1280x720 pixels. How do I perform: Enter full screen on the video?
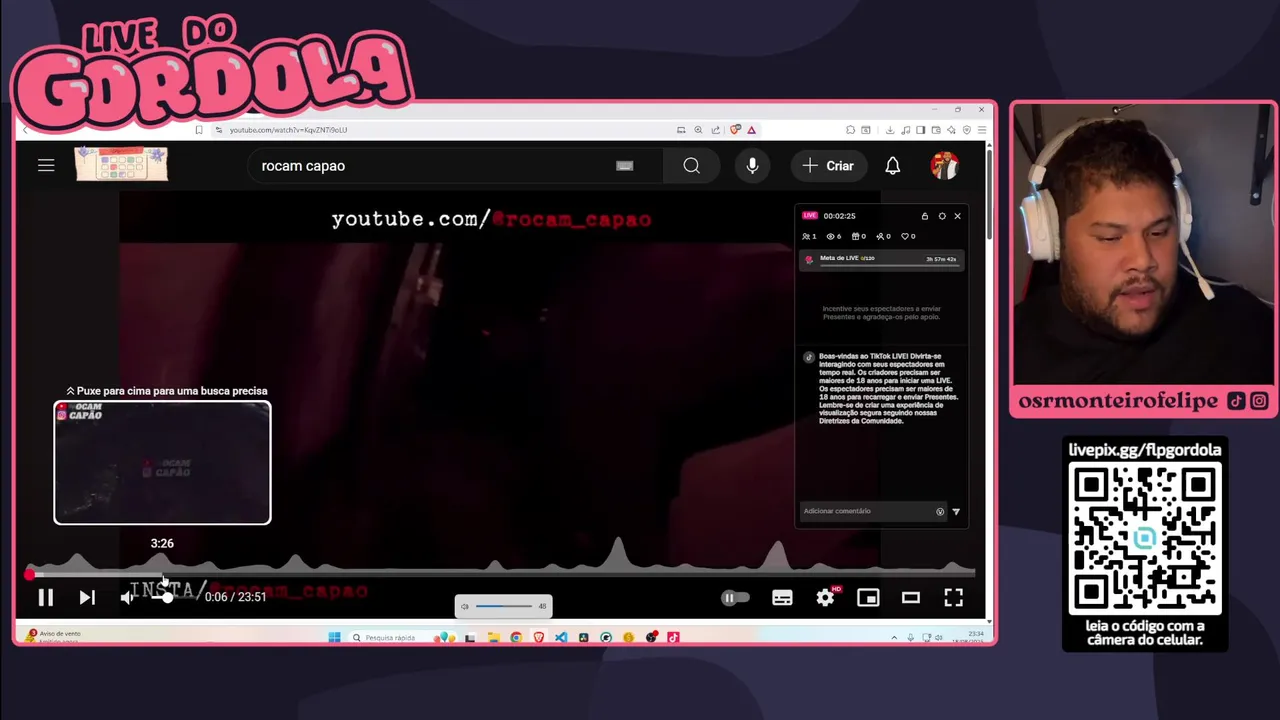pyautogui.click(x=953, y=598)
